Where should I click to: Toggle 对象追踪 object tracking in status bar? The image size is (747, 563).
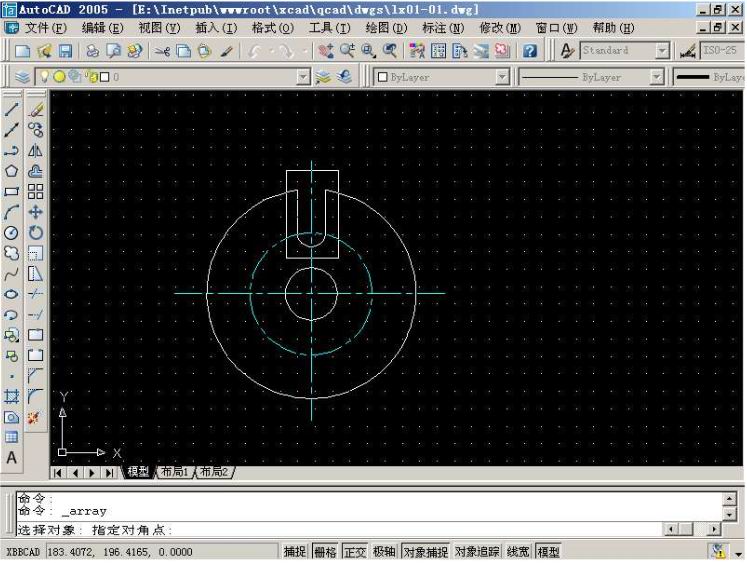click(x=477, y=552)
